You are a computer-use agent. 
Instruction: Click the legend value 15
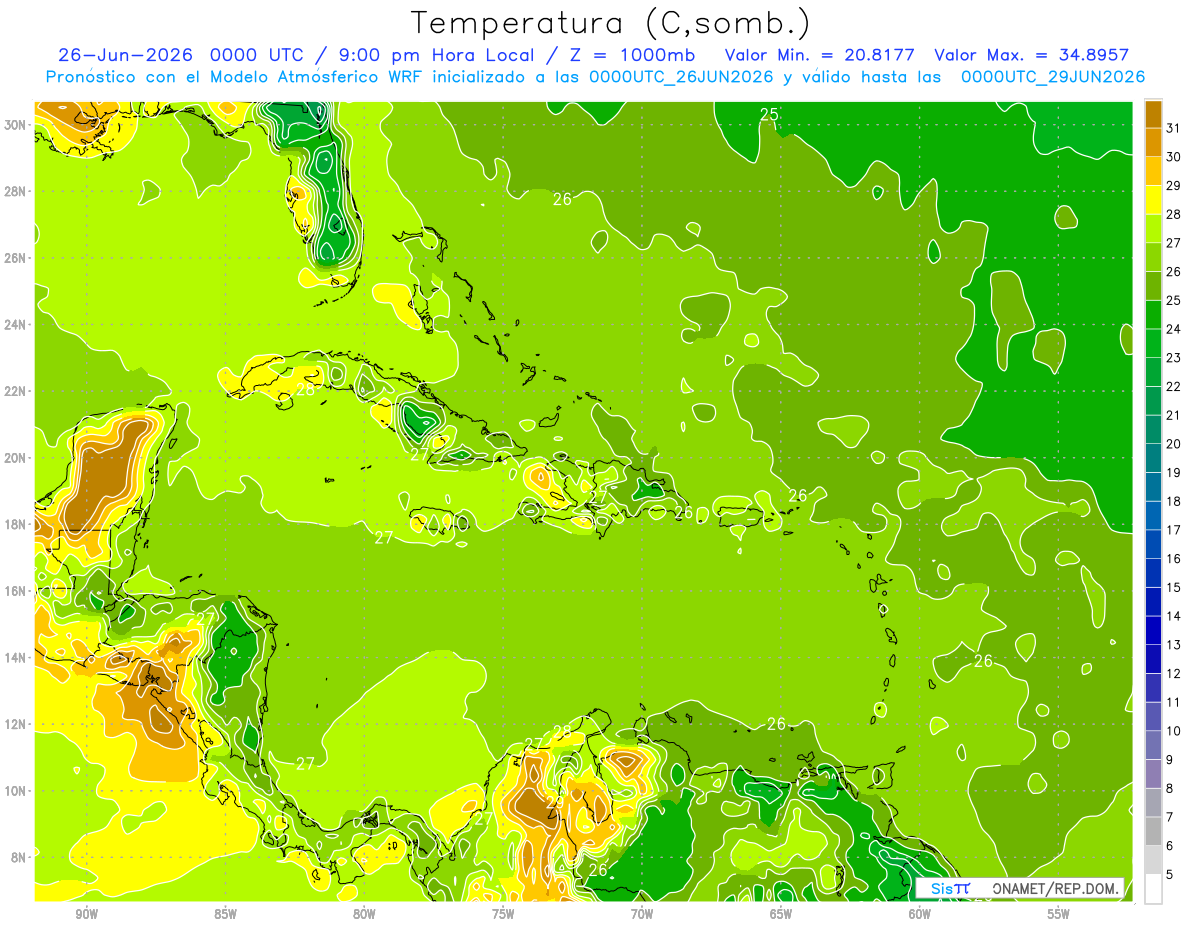[1173, 588]
